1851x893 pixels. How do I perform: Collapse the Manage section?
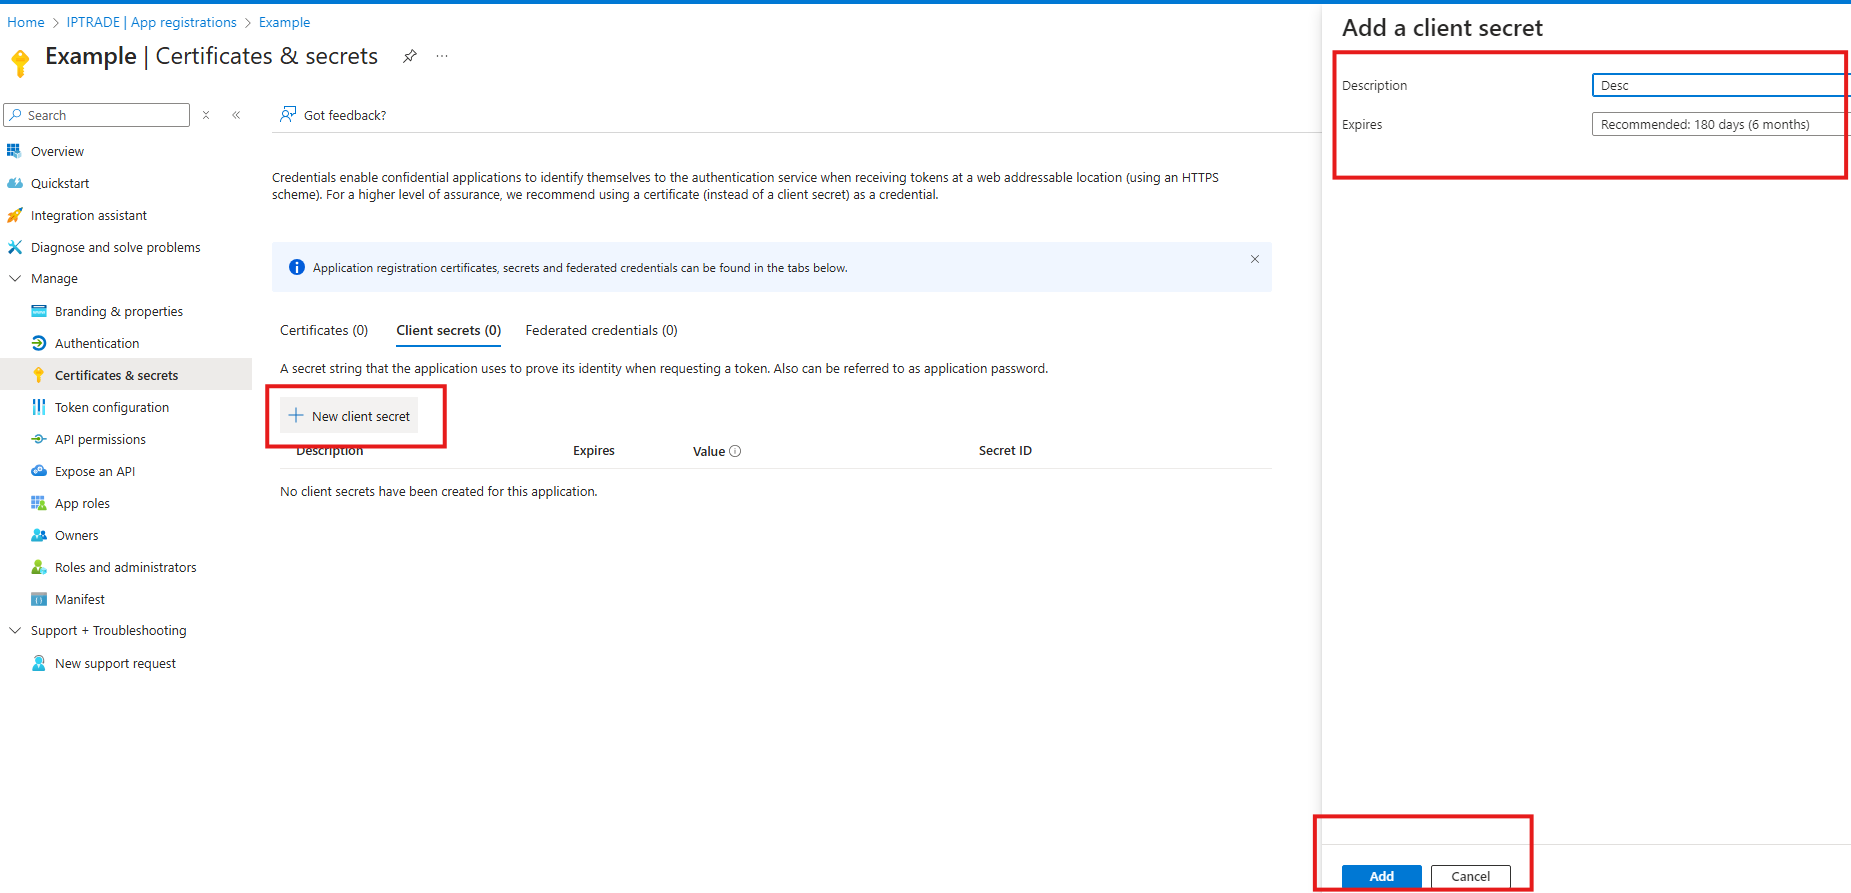click(x=15, y=279)
